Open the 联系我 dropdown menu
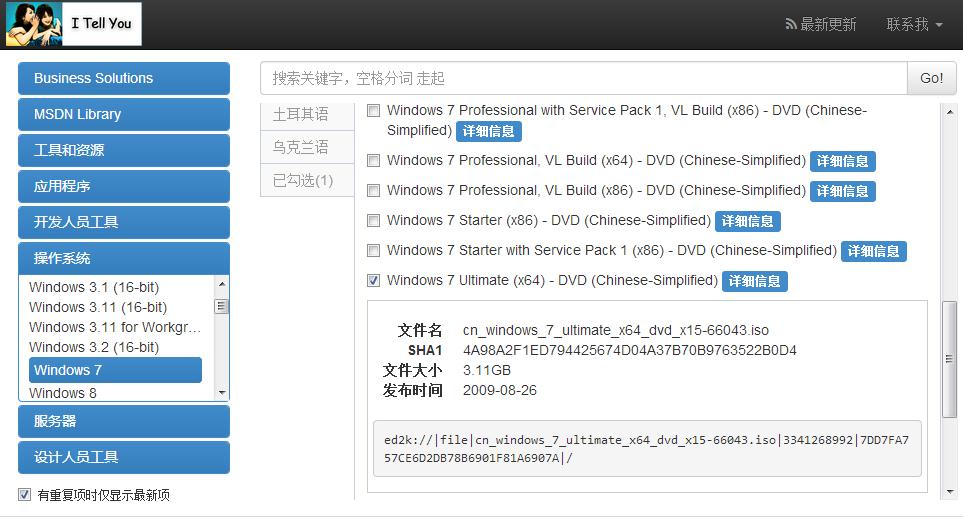Screen dimensions: 963x517 (x=914, y=25)
